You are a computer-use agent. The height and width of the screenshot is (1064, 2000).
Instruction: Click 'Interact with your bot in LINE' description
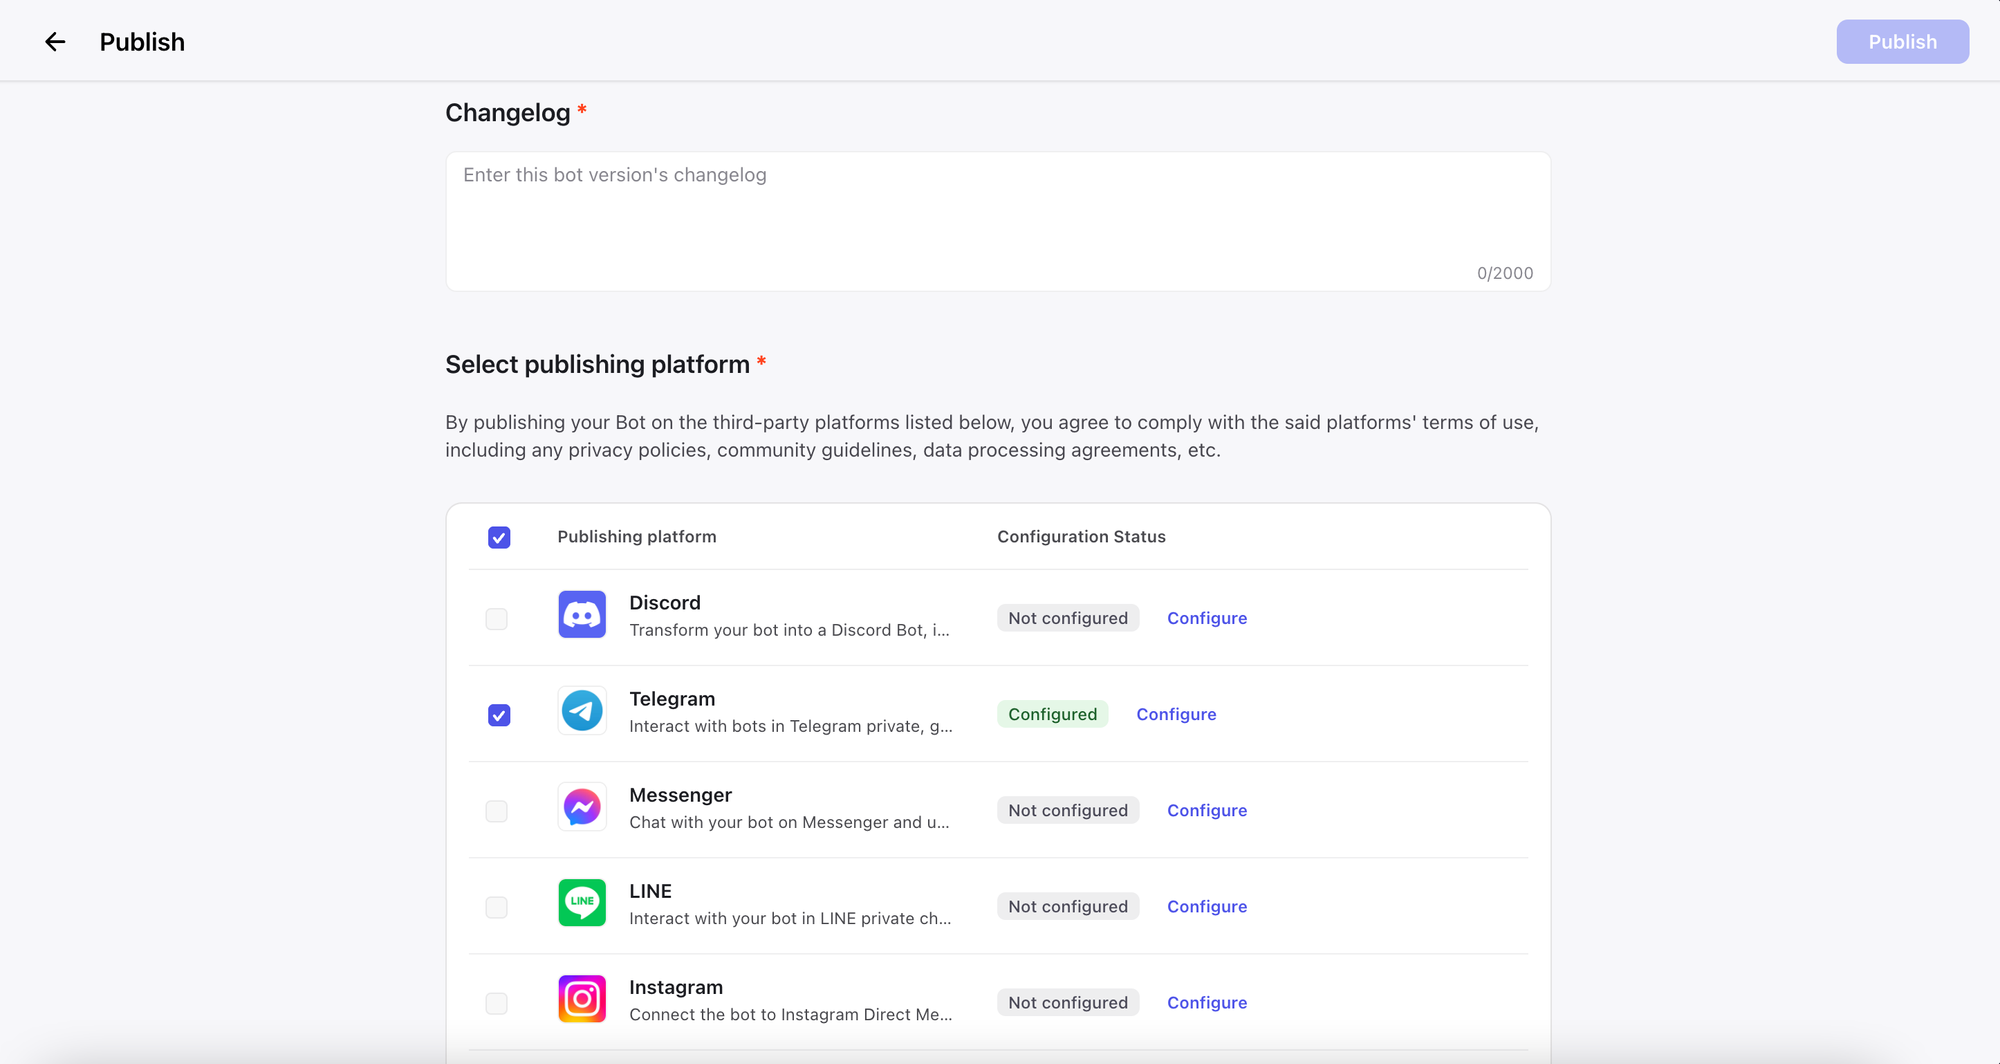tap(790, 918)
